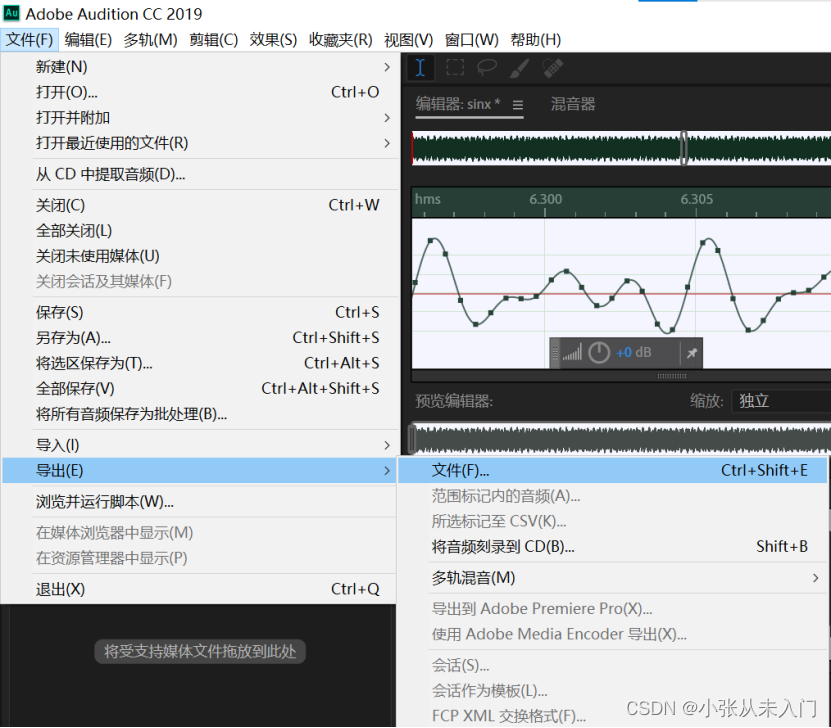Open the editor panel menu icon

coord(518,105)
